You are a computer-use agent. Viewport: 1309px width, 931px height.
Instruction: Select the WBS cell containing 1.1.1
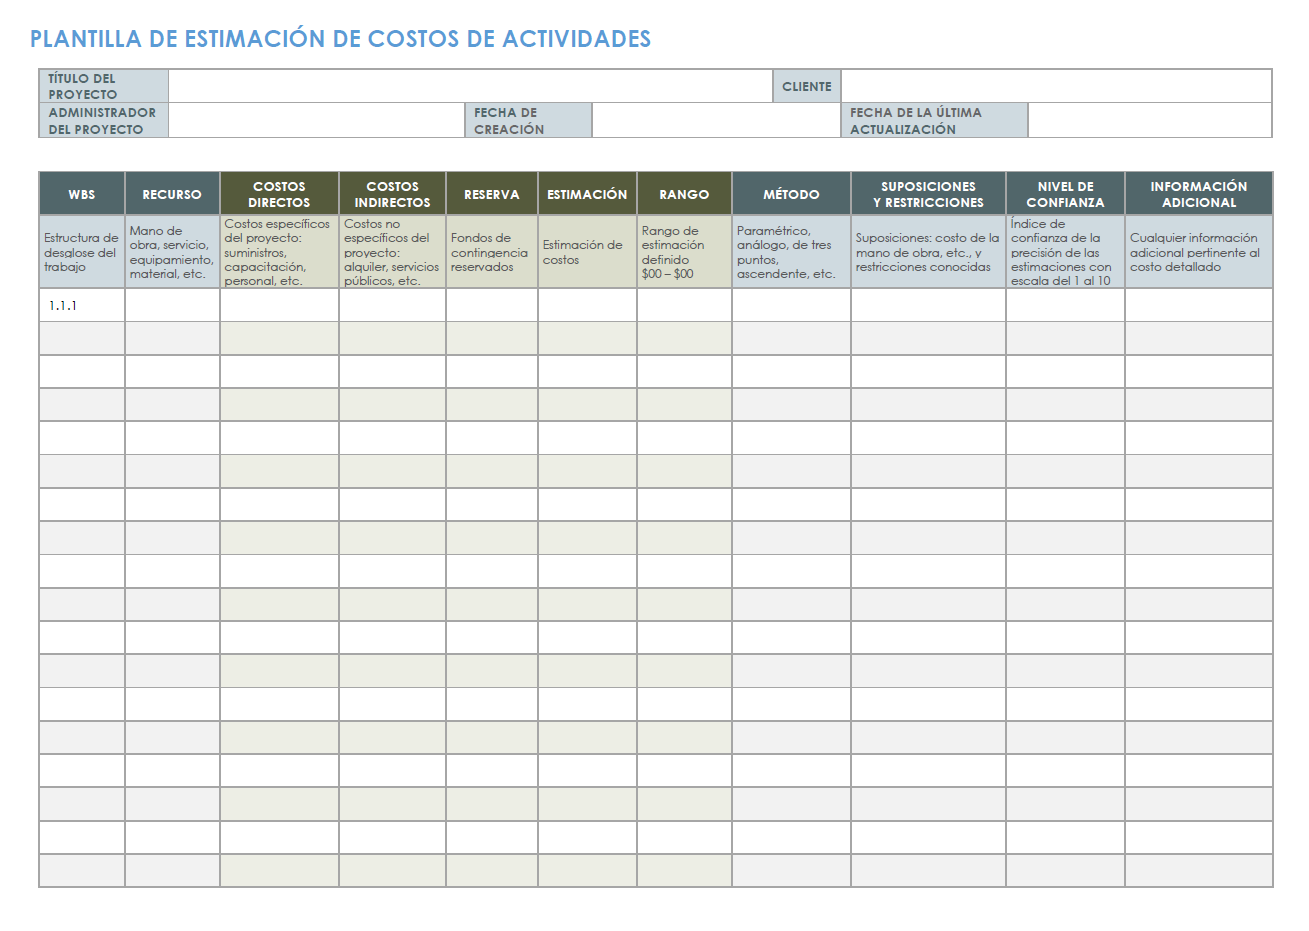click(82, 305)
